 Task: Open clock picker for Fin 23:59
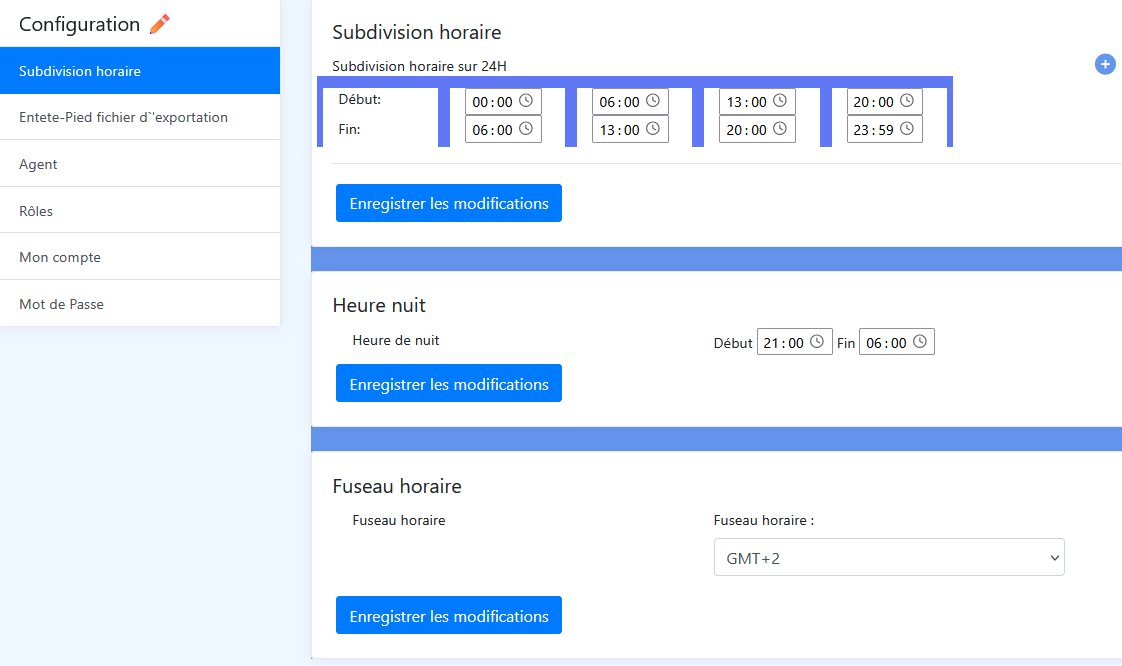907,129
